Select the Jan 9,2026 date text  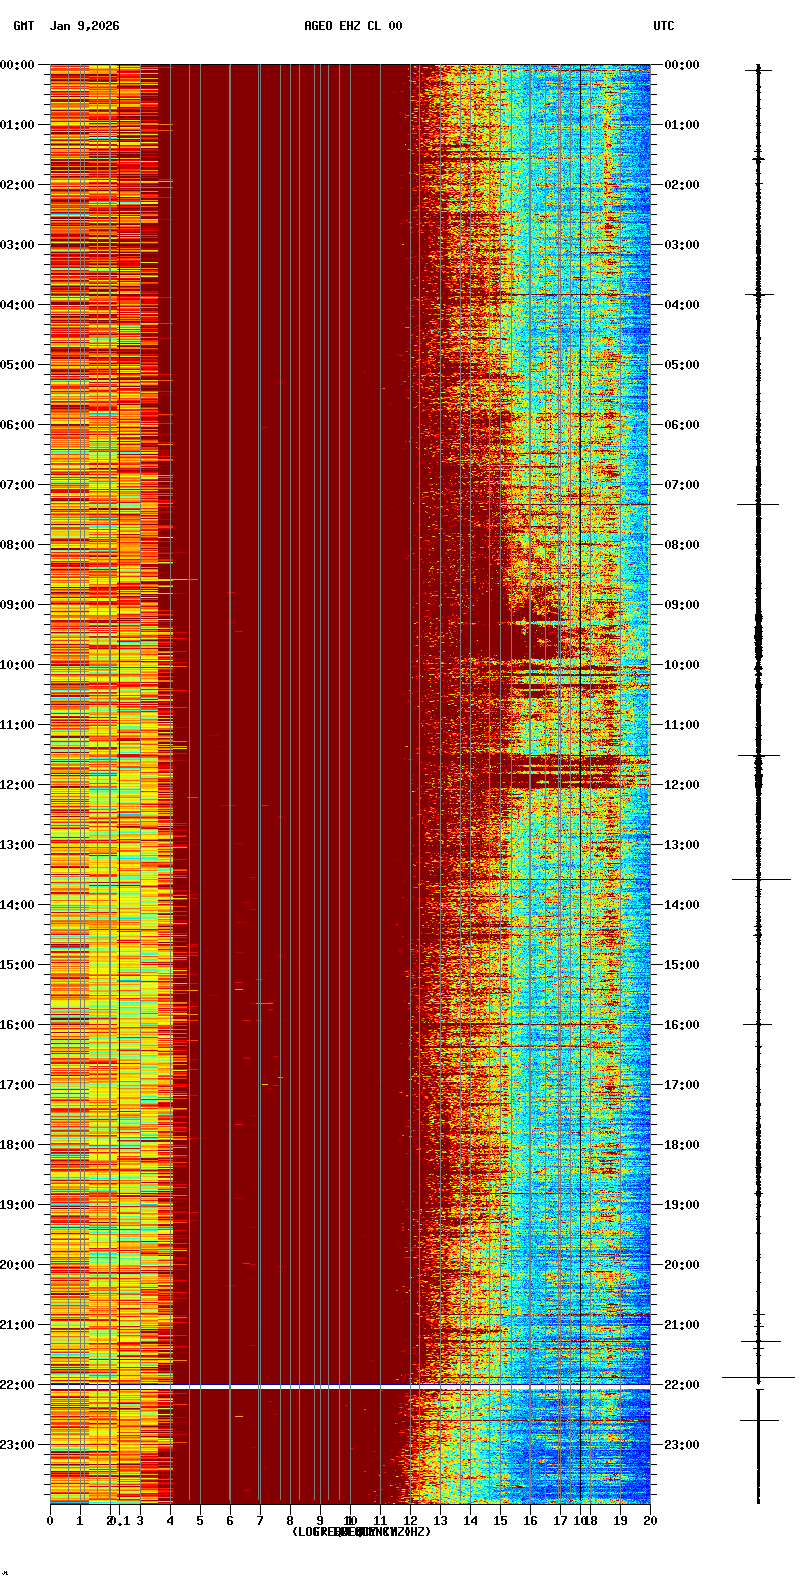point(84,26)
